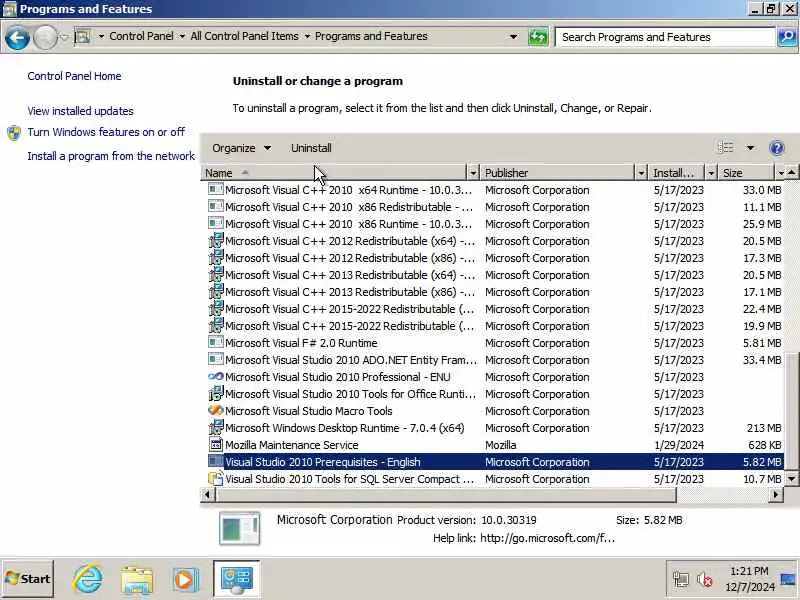Open the Start menu
This screenshot has height=600, width=800.
pos(28,579)
